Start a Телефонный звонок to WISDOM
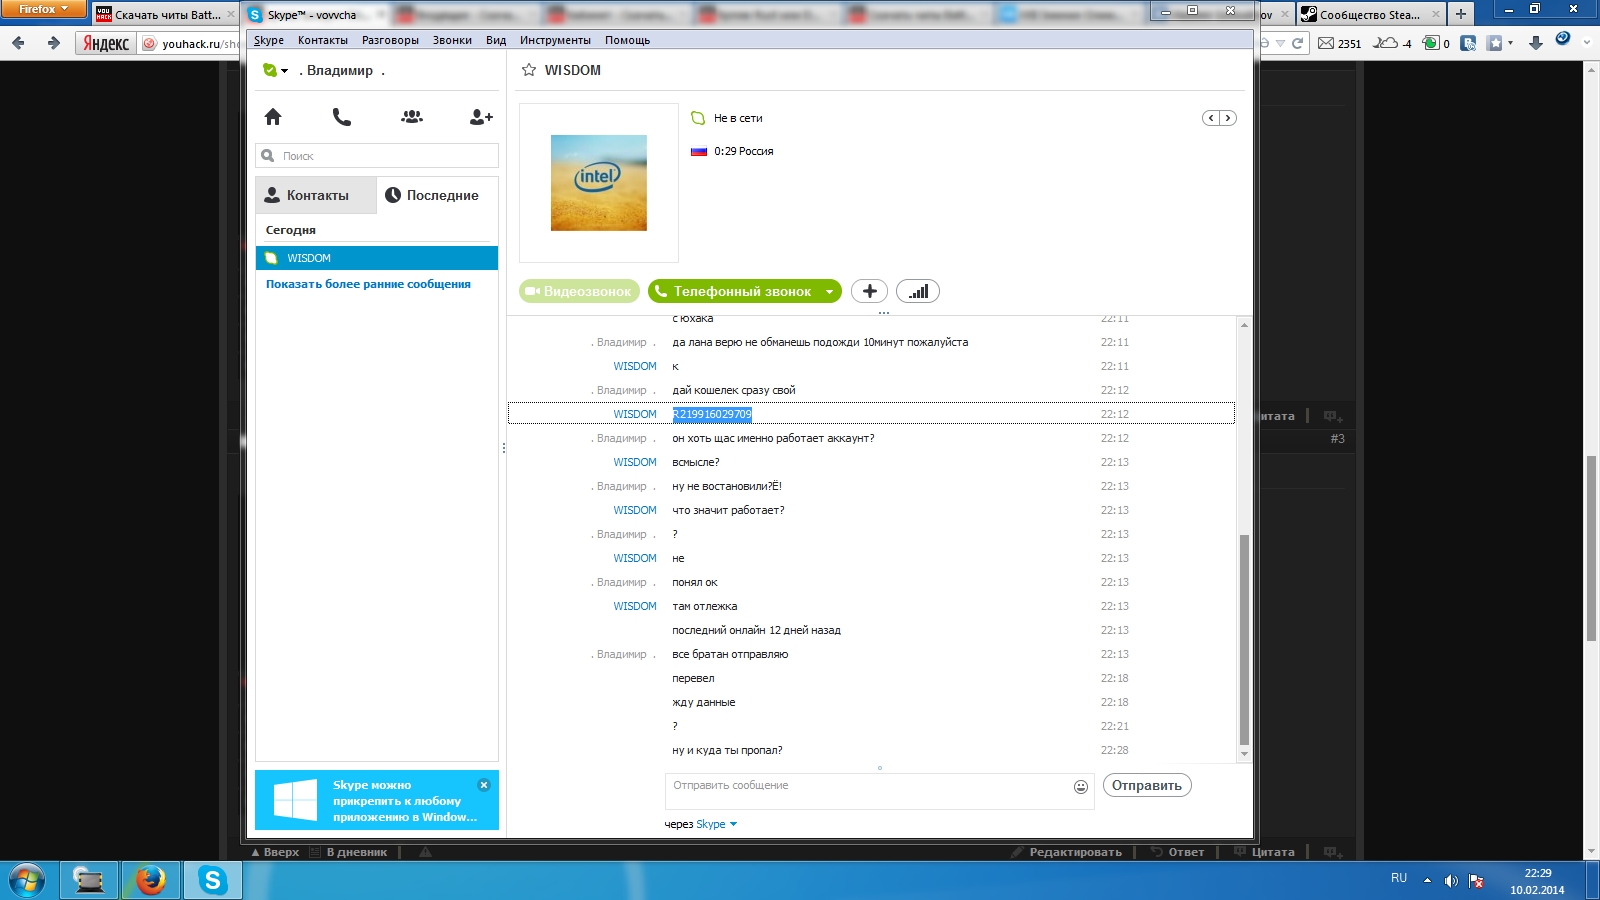Image resolution: width=1600 pixels, height=900 pixels. pos(733,291)
